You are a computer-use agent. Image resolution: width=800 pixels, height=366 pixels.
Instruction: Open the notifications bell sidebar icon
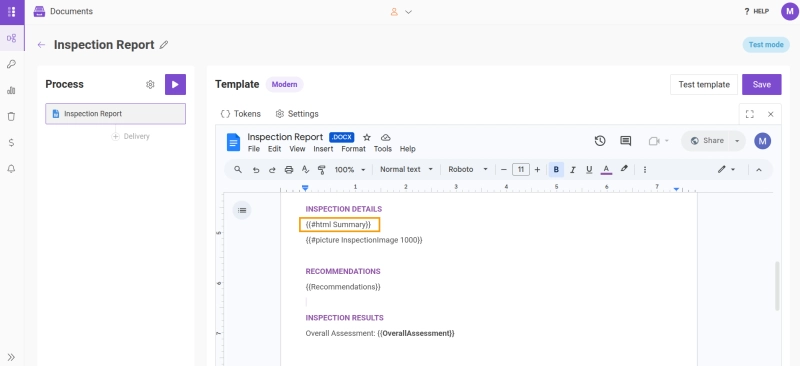tap(11, 169)
